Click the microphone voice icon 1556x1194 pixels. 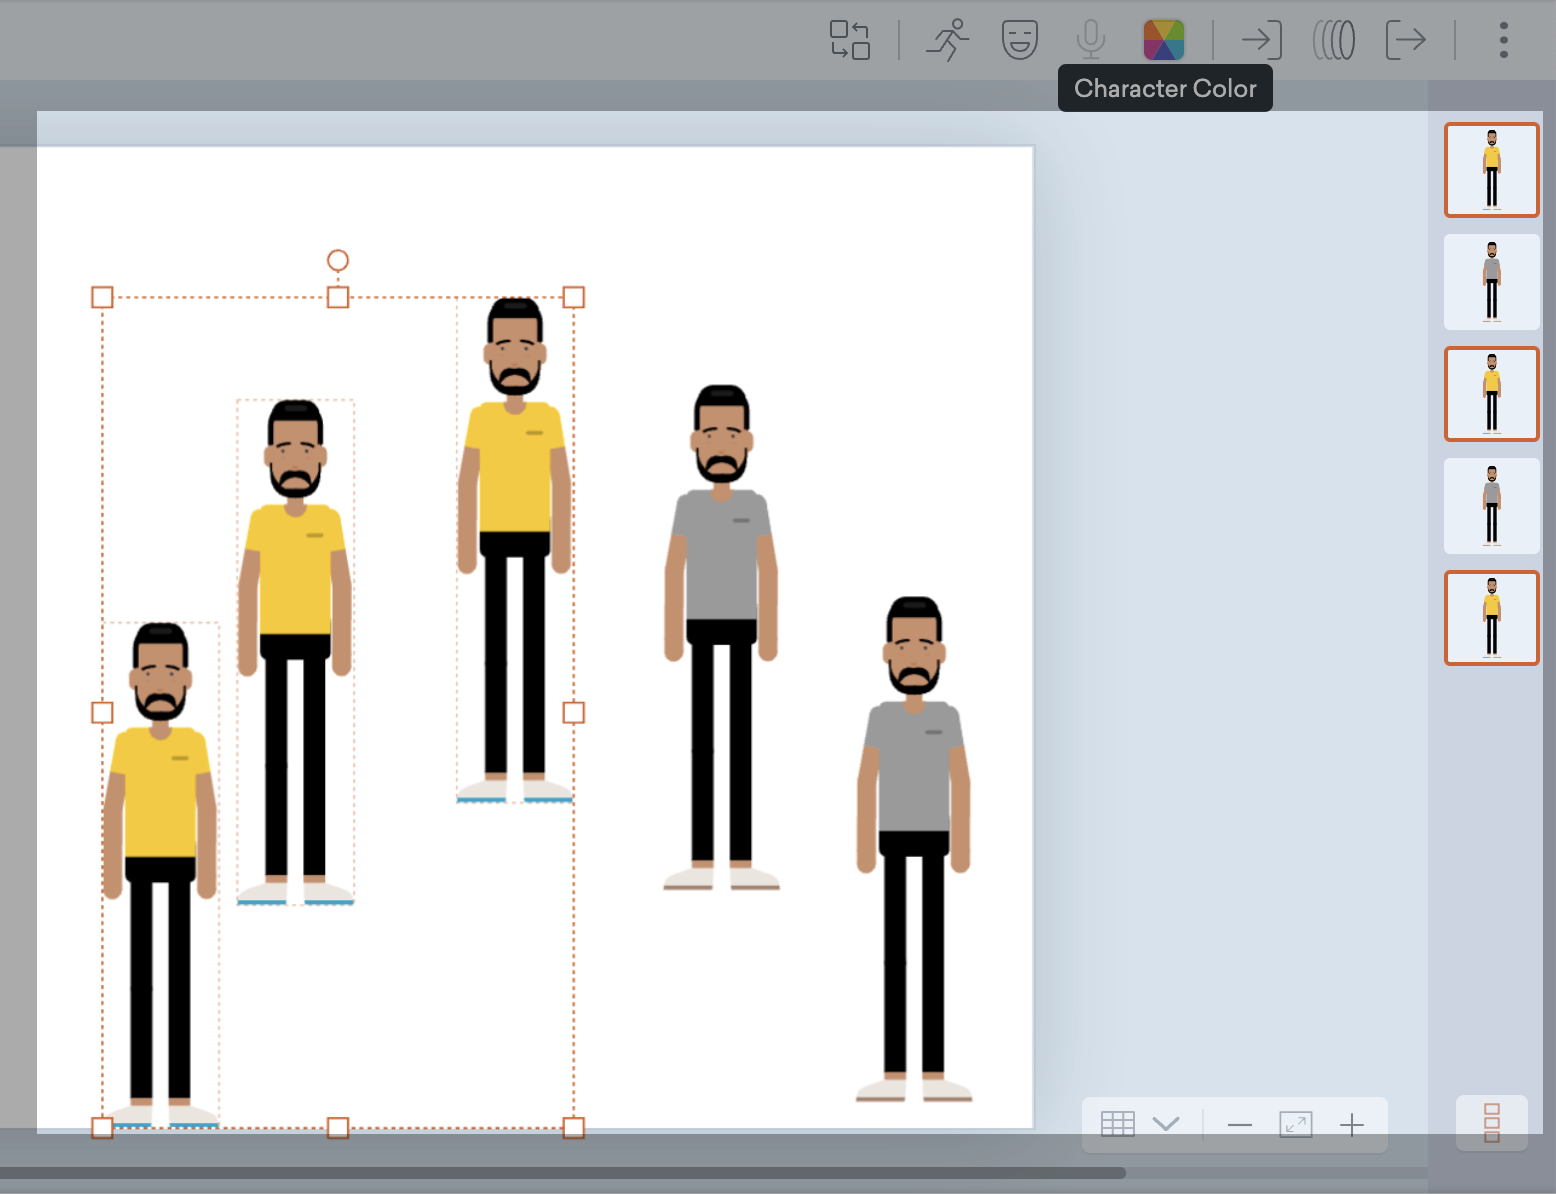coord(1090,40)
